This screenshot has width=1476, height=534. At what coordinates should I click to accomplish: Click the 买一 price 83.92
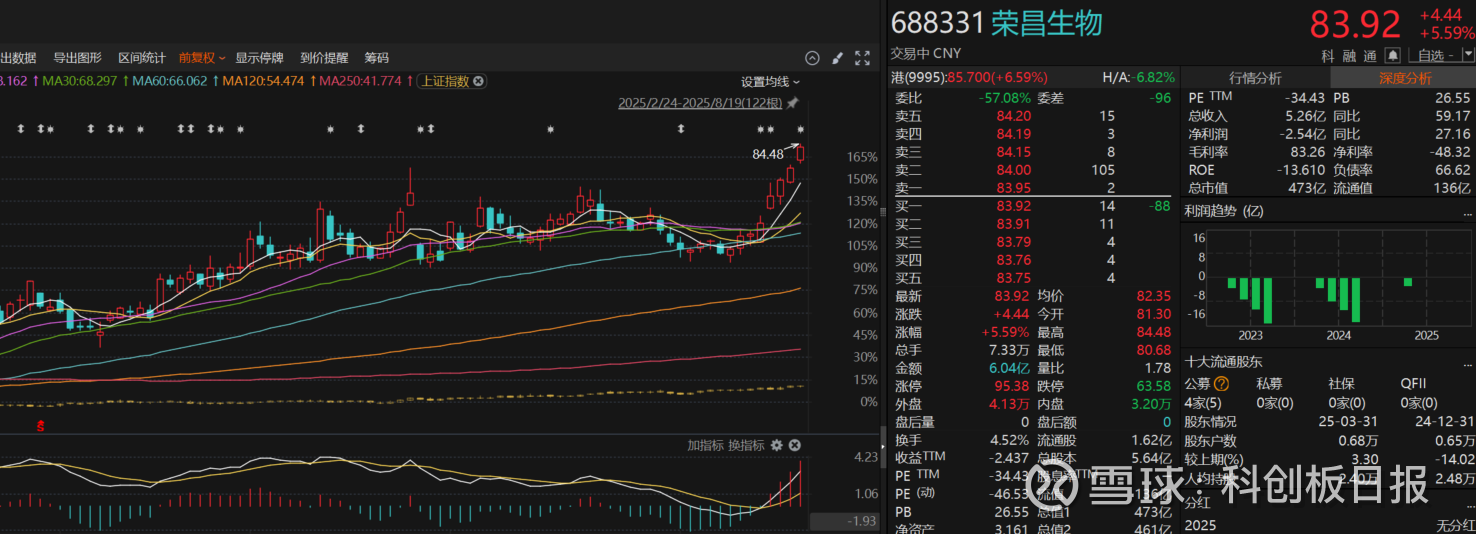1014,206
